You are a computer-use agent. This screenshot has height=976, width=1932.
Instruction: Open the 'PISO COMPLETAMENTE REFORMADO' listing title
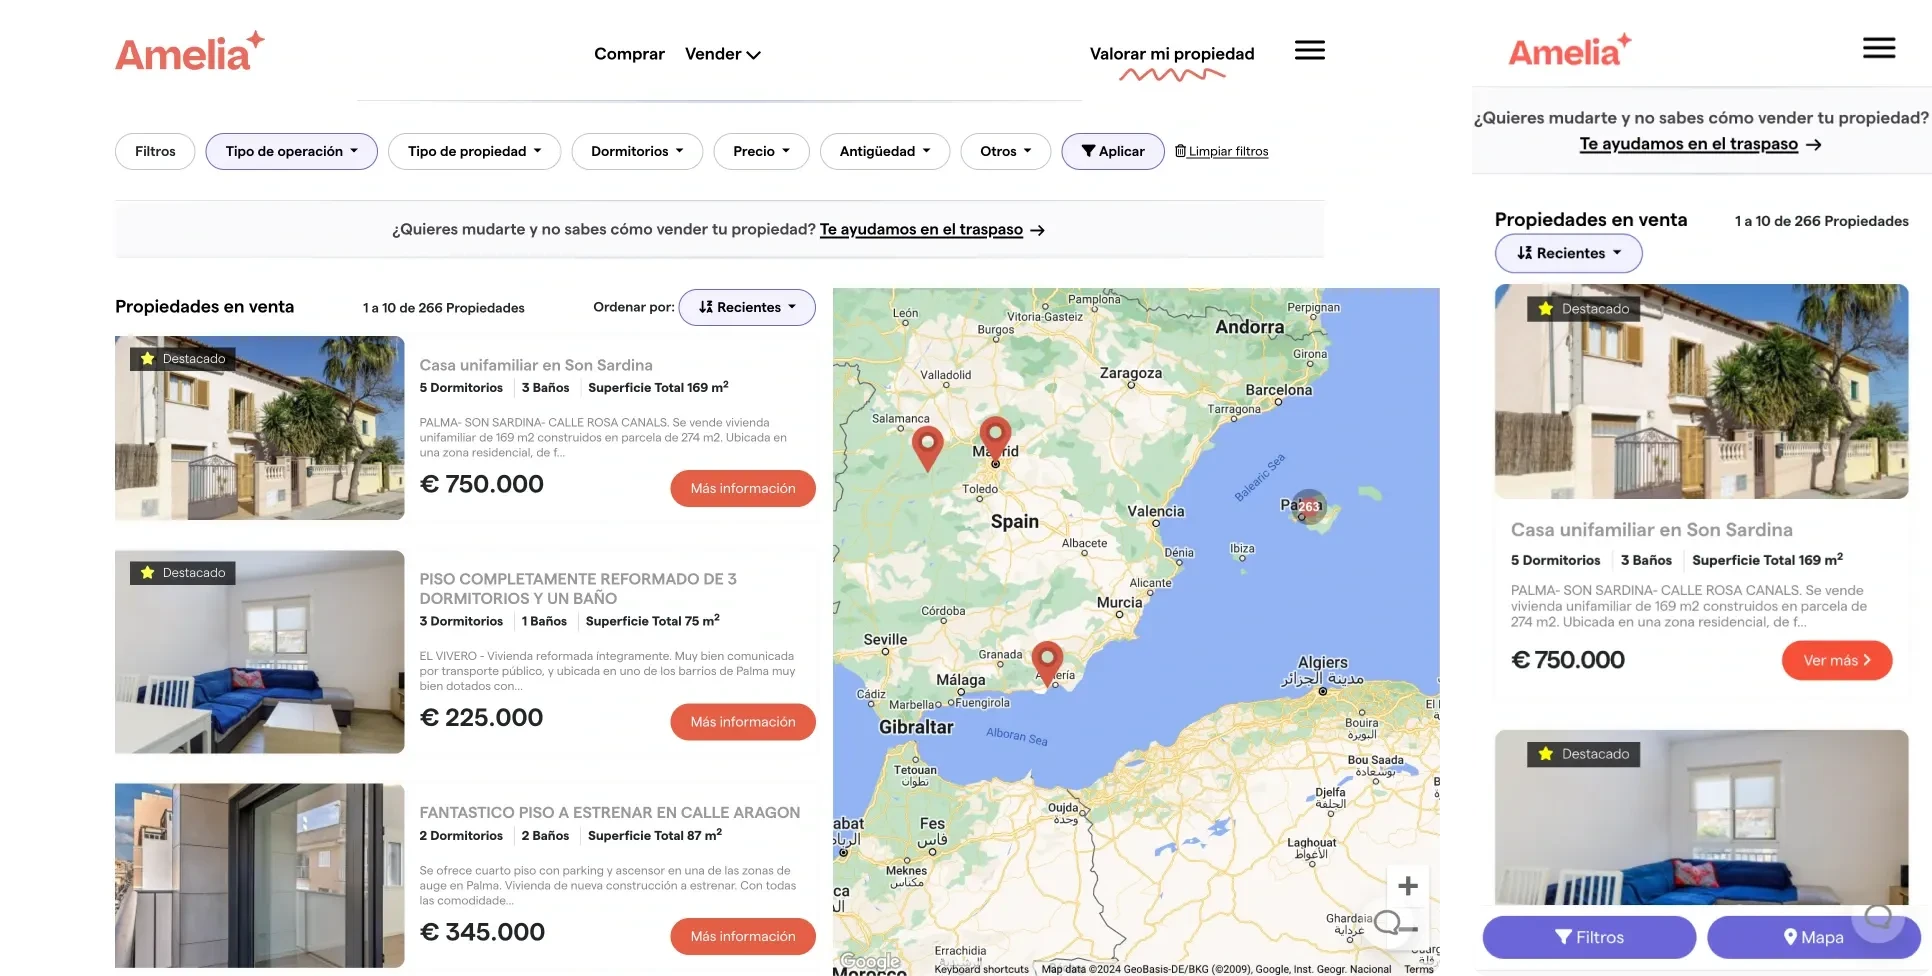[x=578, y=588]
